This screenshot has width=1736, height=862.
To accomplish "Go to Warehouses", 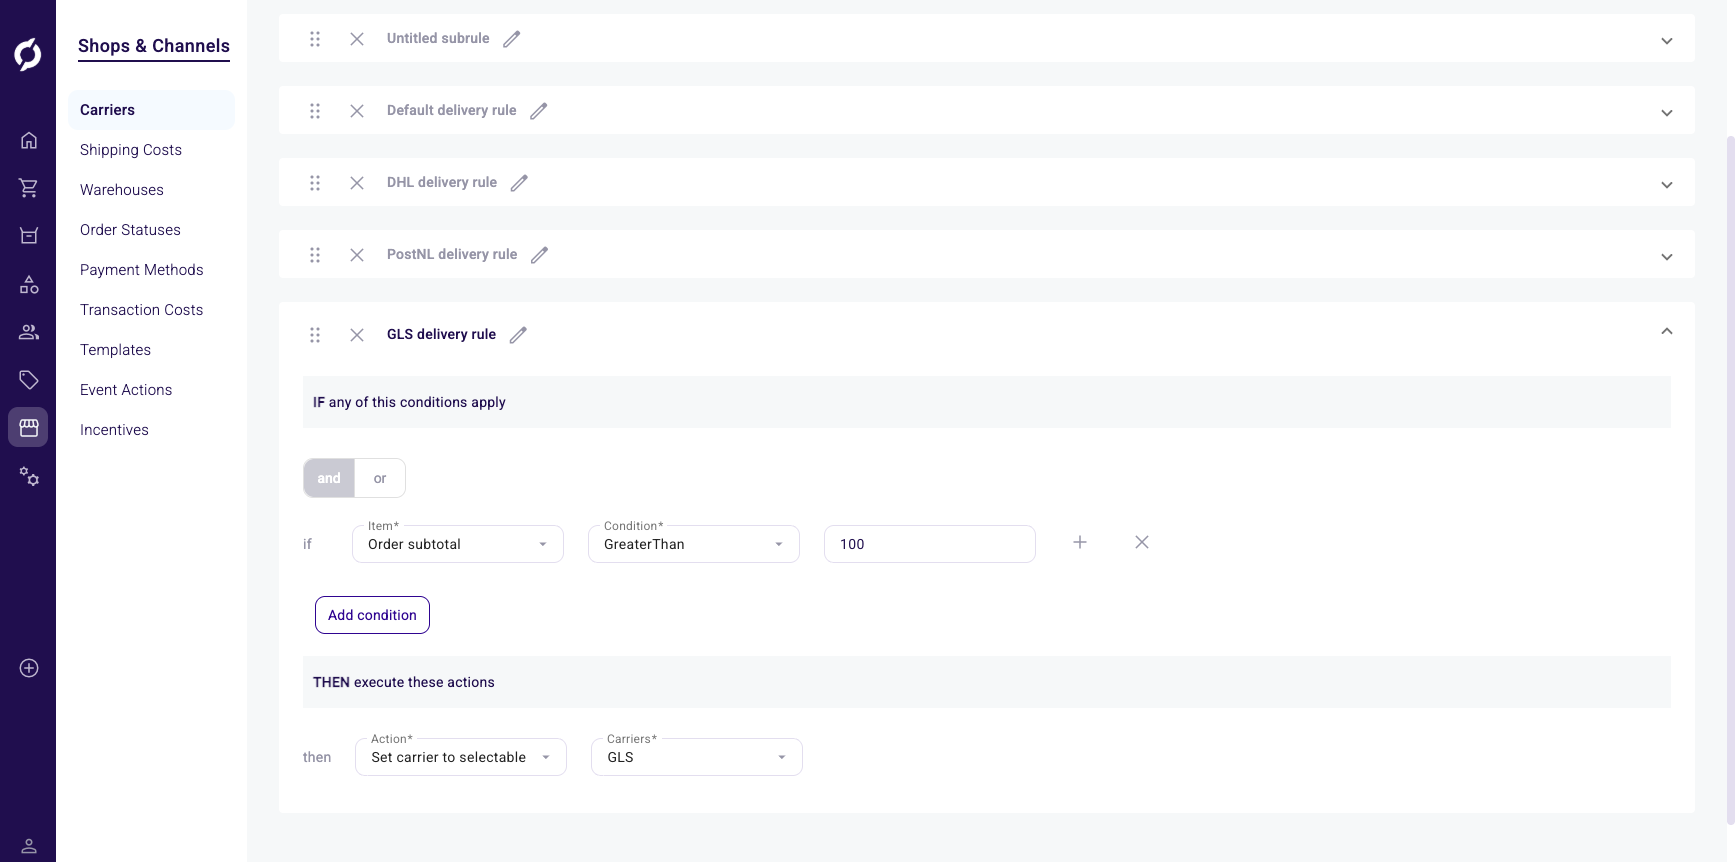I will (122, 190).
